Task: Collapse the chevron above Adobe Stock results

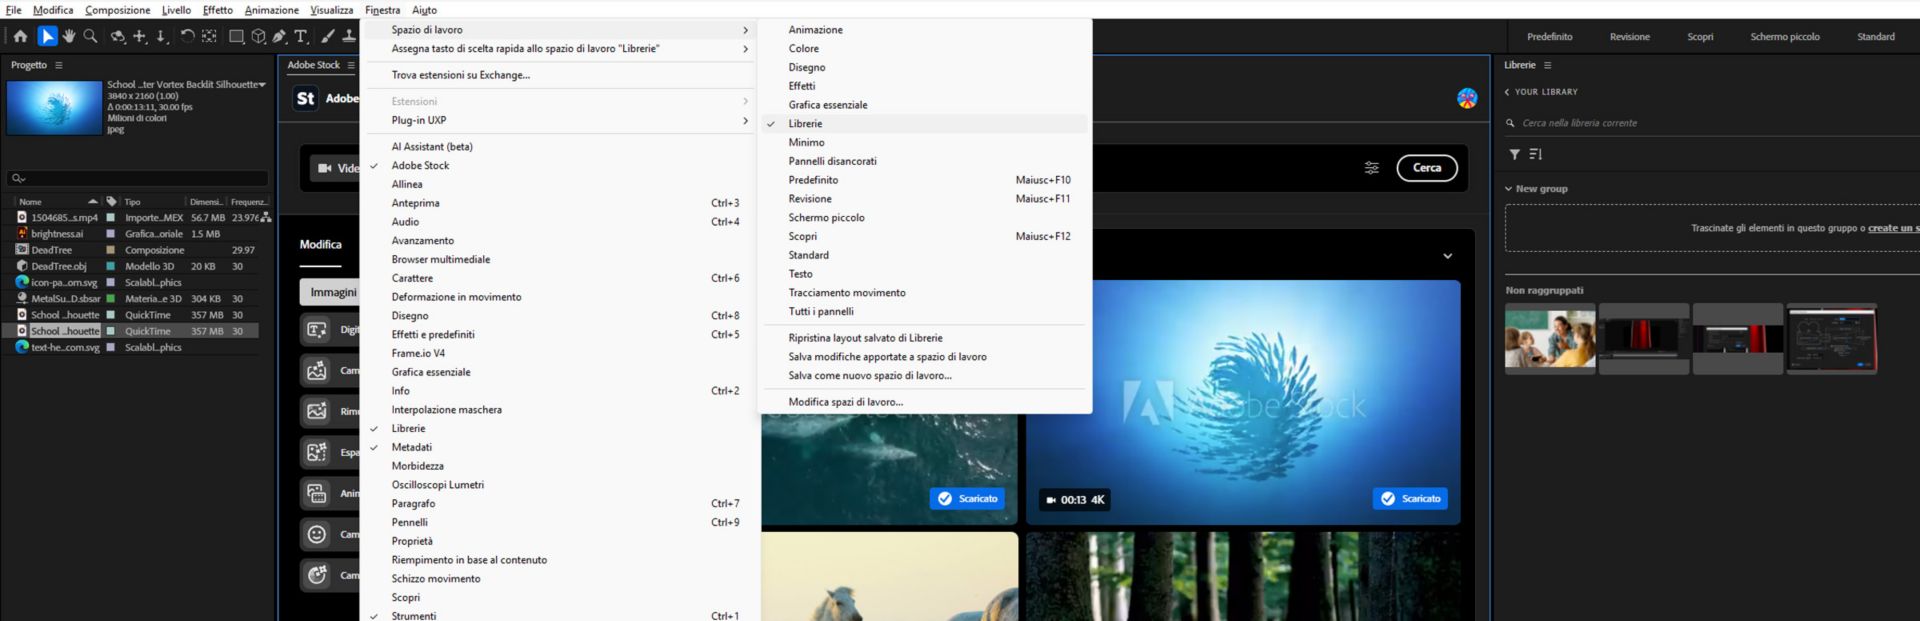Action: [x=1447, y=256]
